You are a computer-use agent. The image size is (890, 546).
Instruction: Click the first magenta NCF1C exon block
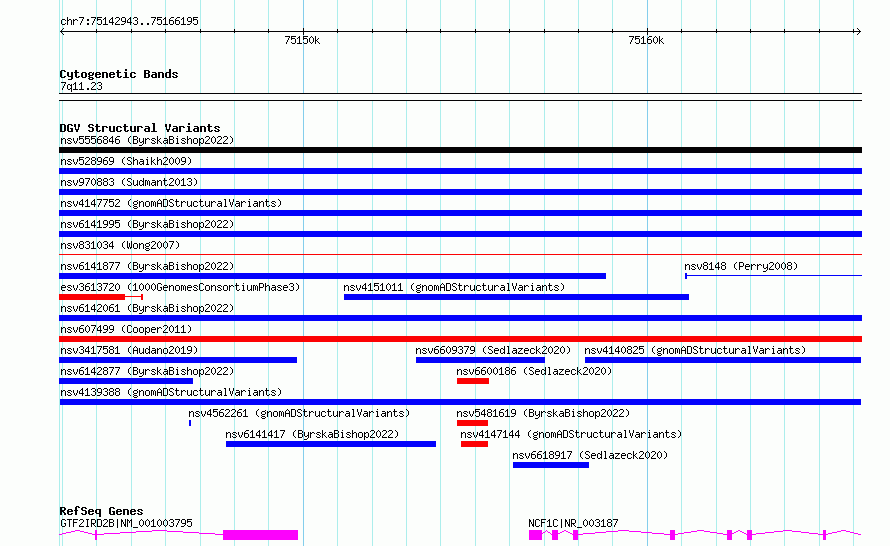(x=535, y=535)
